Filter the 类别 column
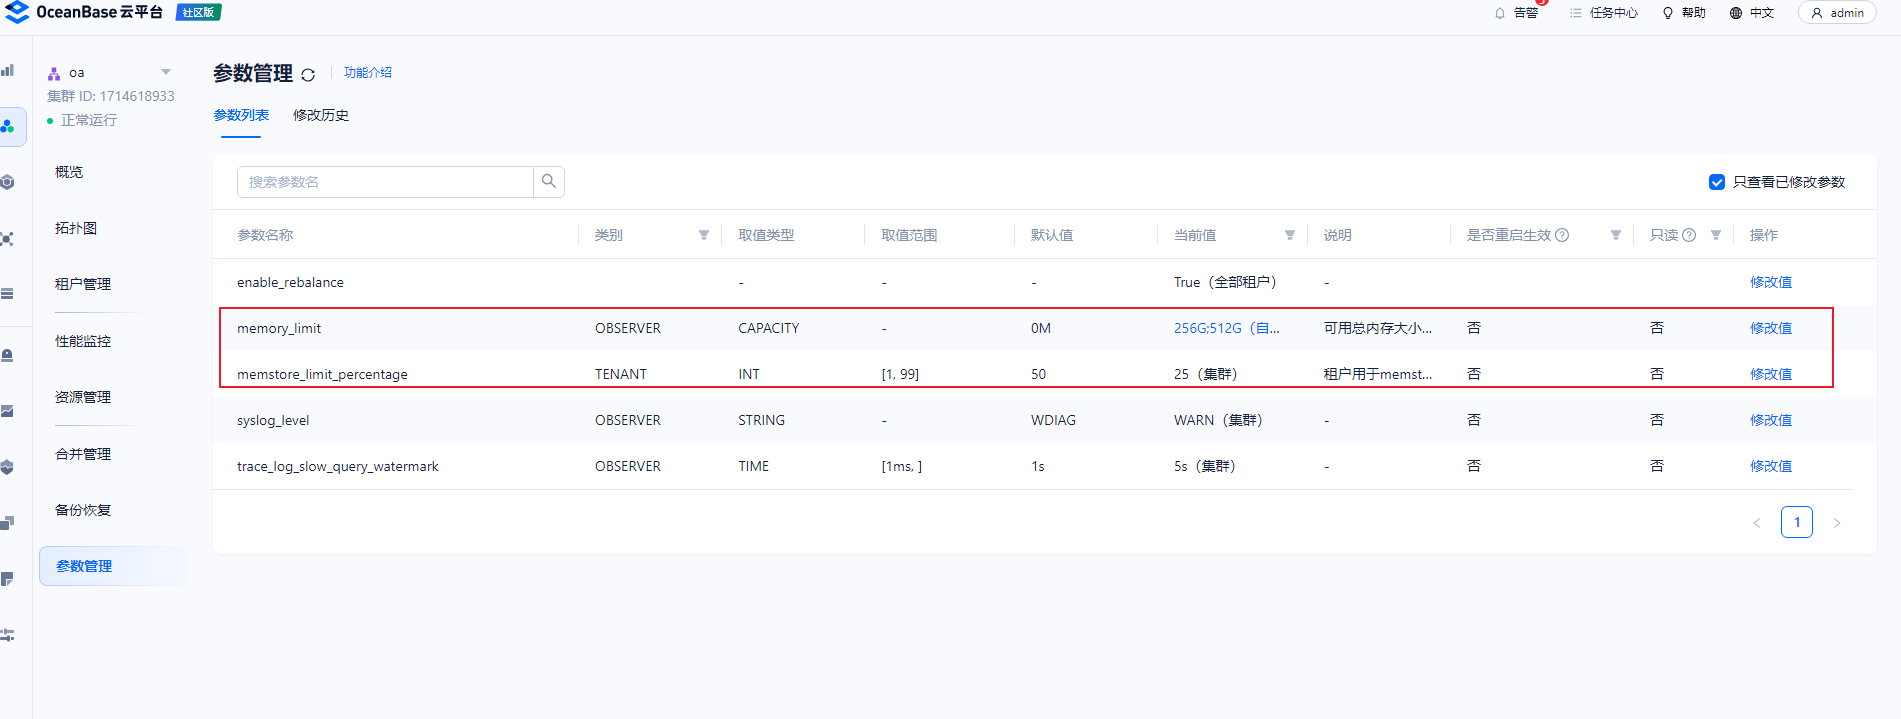 point(704,235)
